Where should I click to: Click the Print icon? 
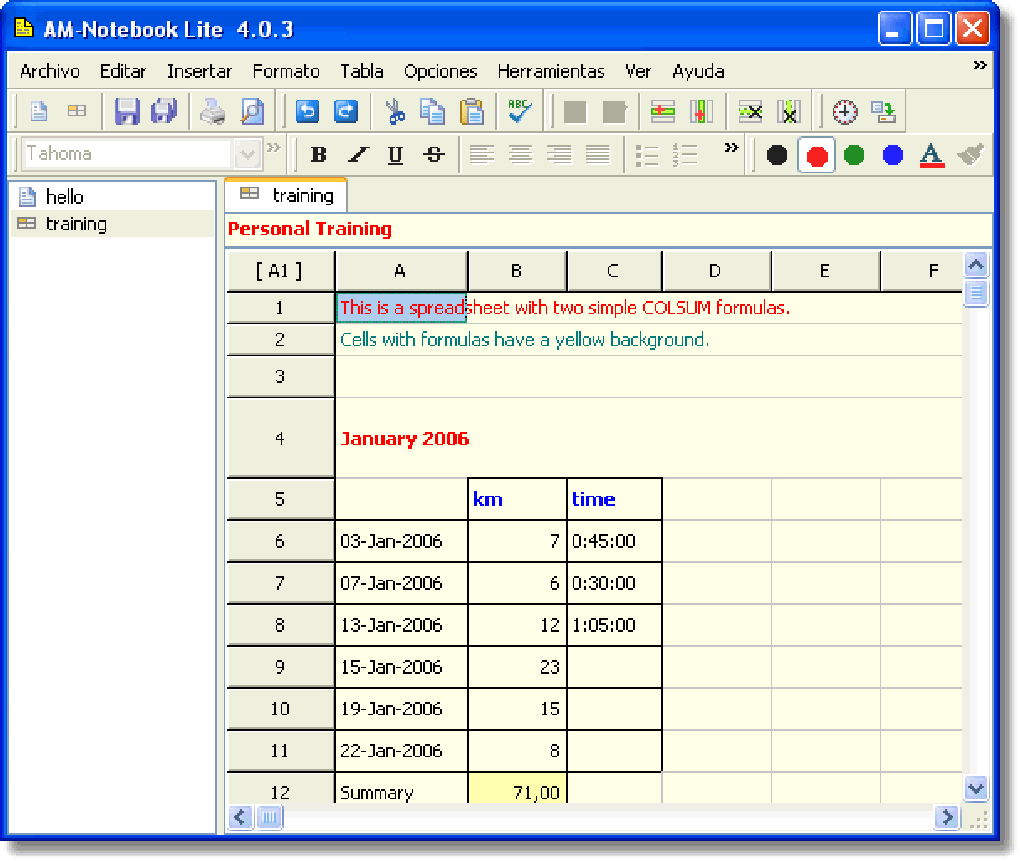[x=213, y=111]
